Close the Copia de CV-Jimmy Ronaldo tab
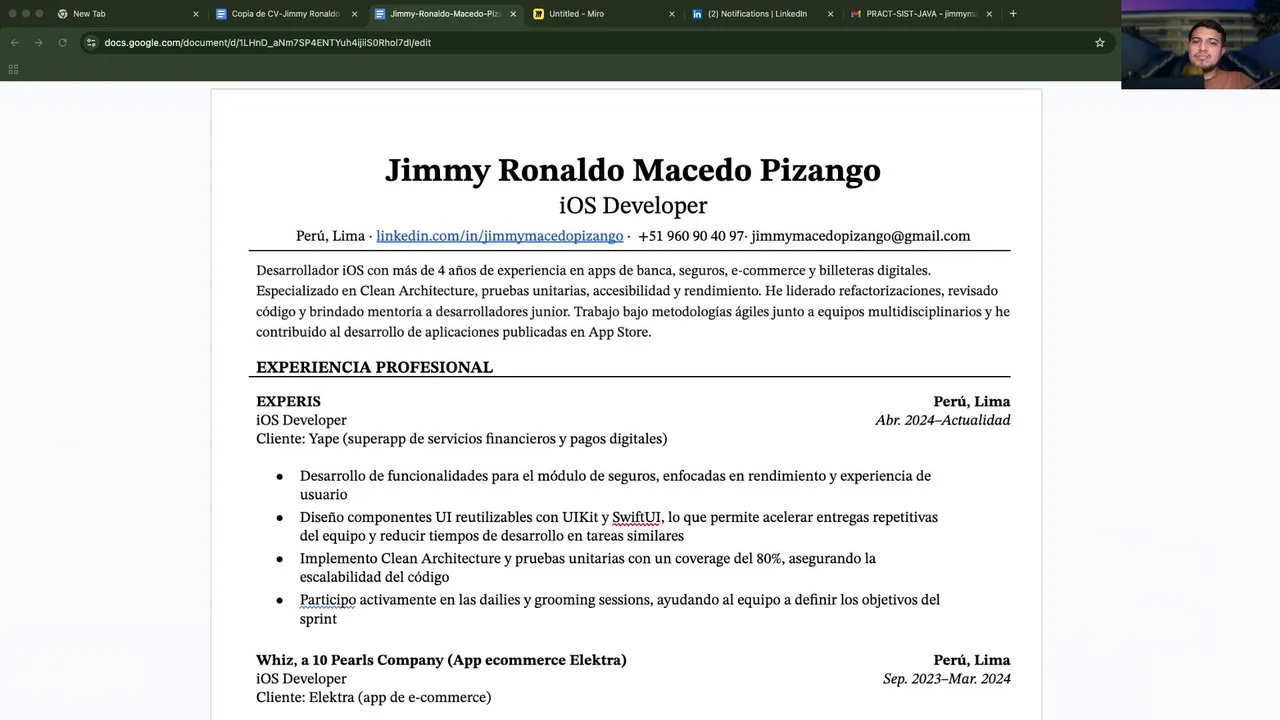Viewport: 1280px width, 720px height. 354,14
